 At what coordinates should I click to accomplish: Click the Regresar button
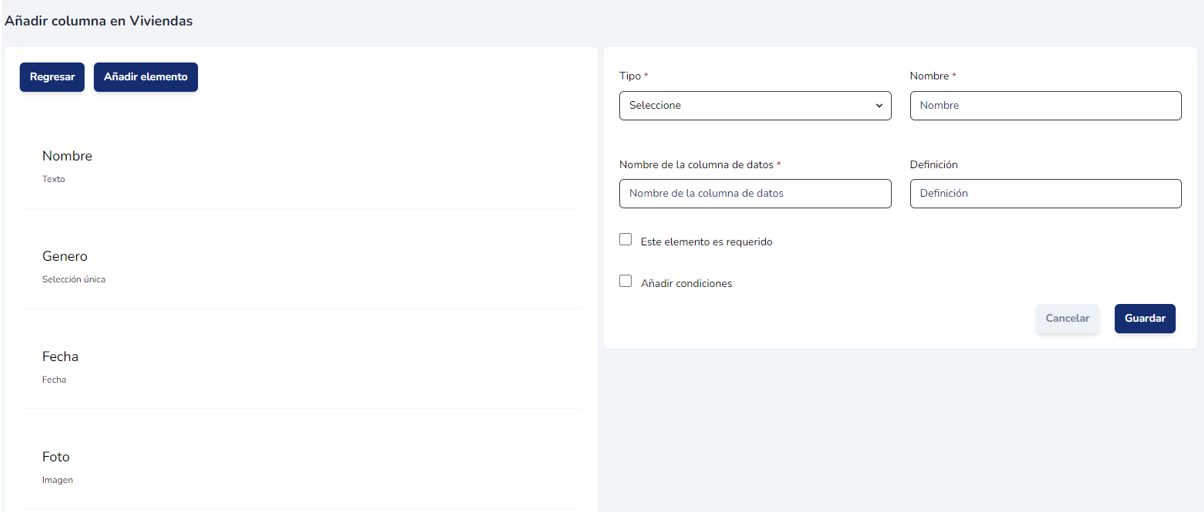click(52, 77)
